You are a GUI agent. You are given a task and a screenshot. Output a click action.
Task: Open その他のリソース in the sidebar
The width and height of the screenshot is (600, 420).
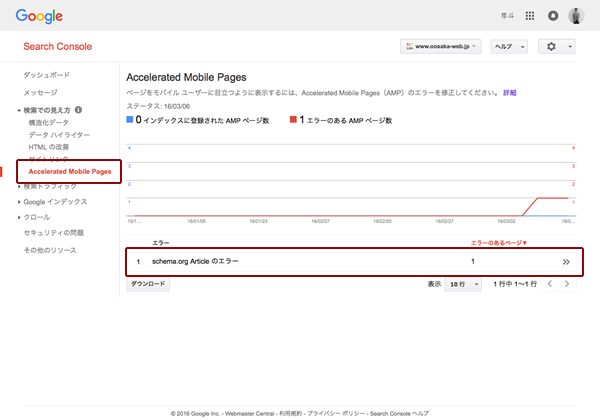[x=50, y=250]
